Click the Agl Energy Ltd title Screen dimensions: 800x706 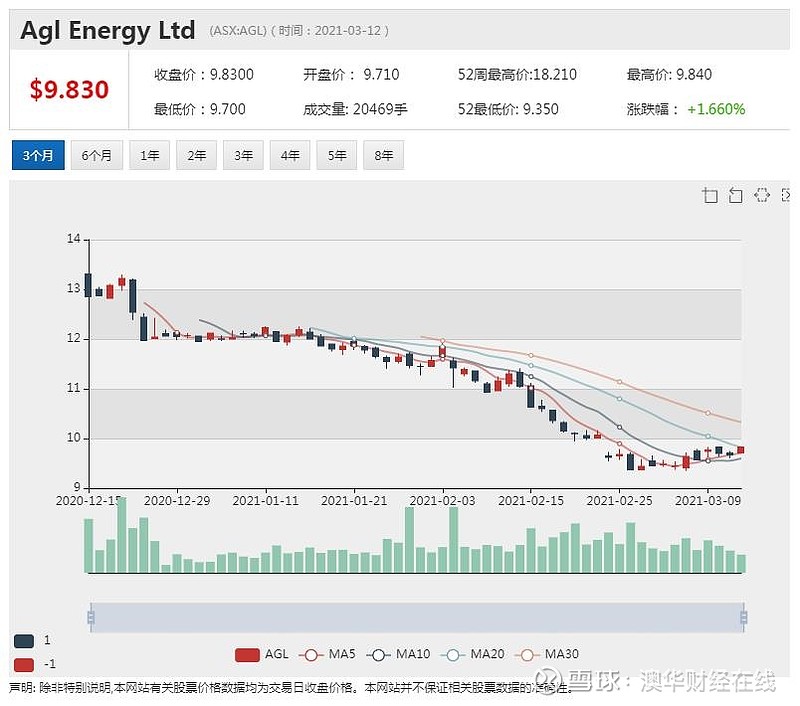click(108, 31)
